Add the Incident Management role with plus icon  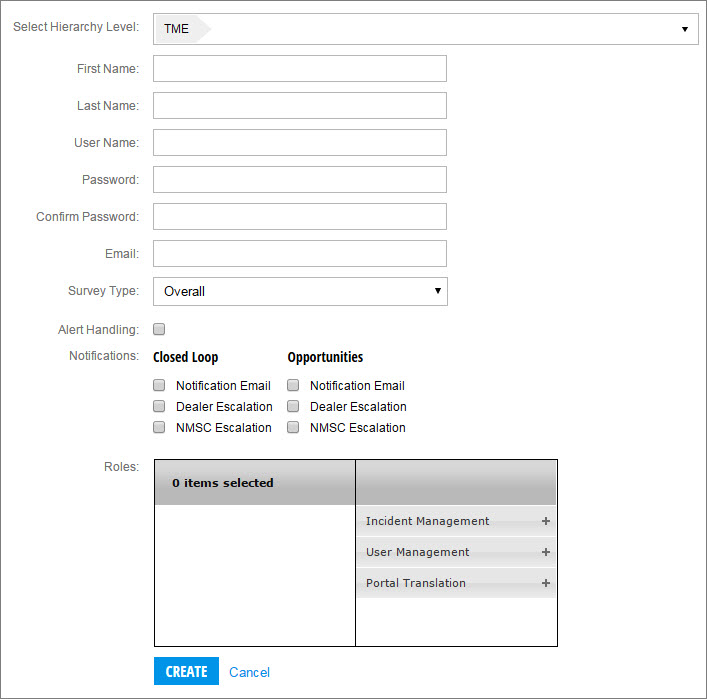pos(546,521)
